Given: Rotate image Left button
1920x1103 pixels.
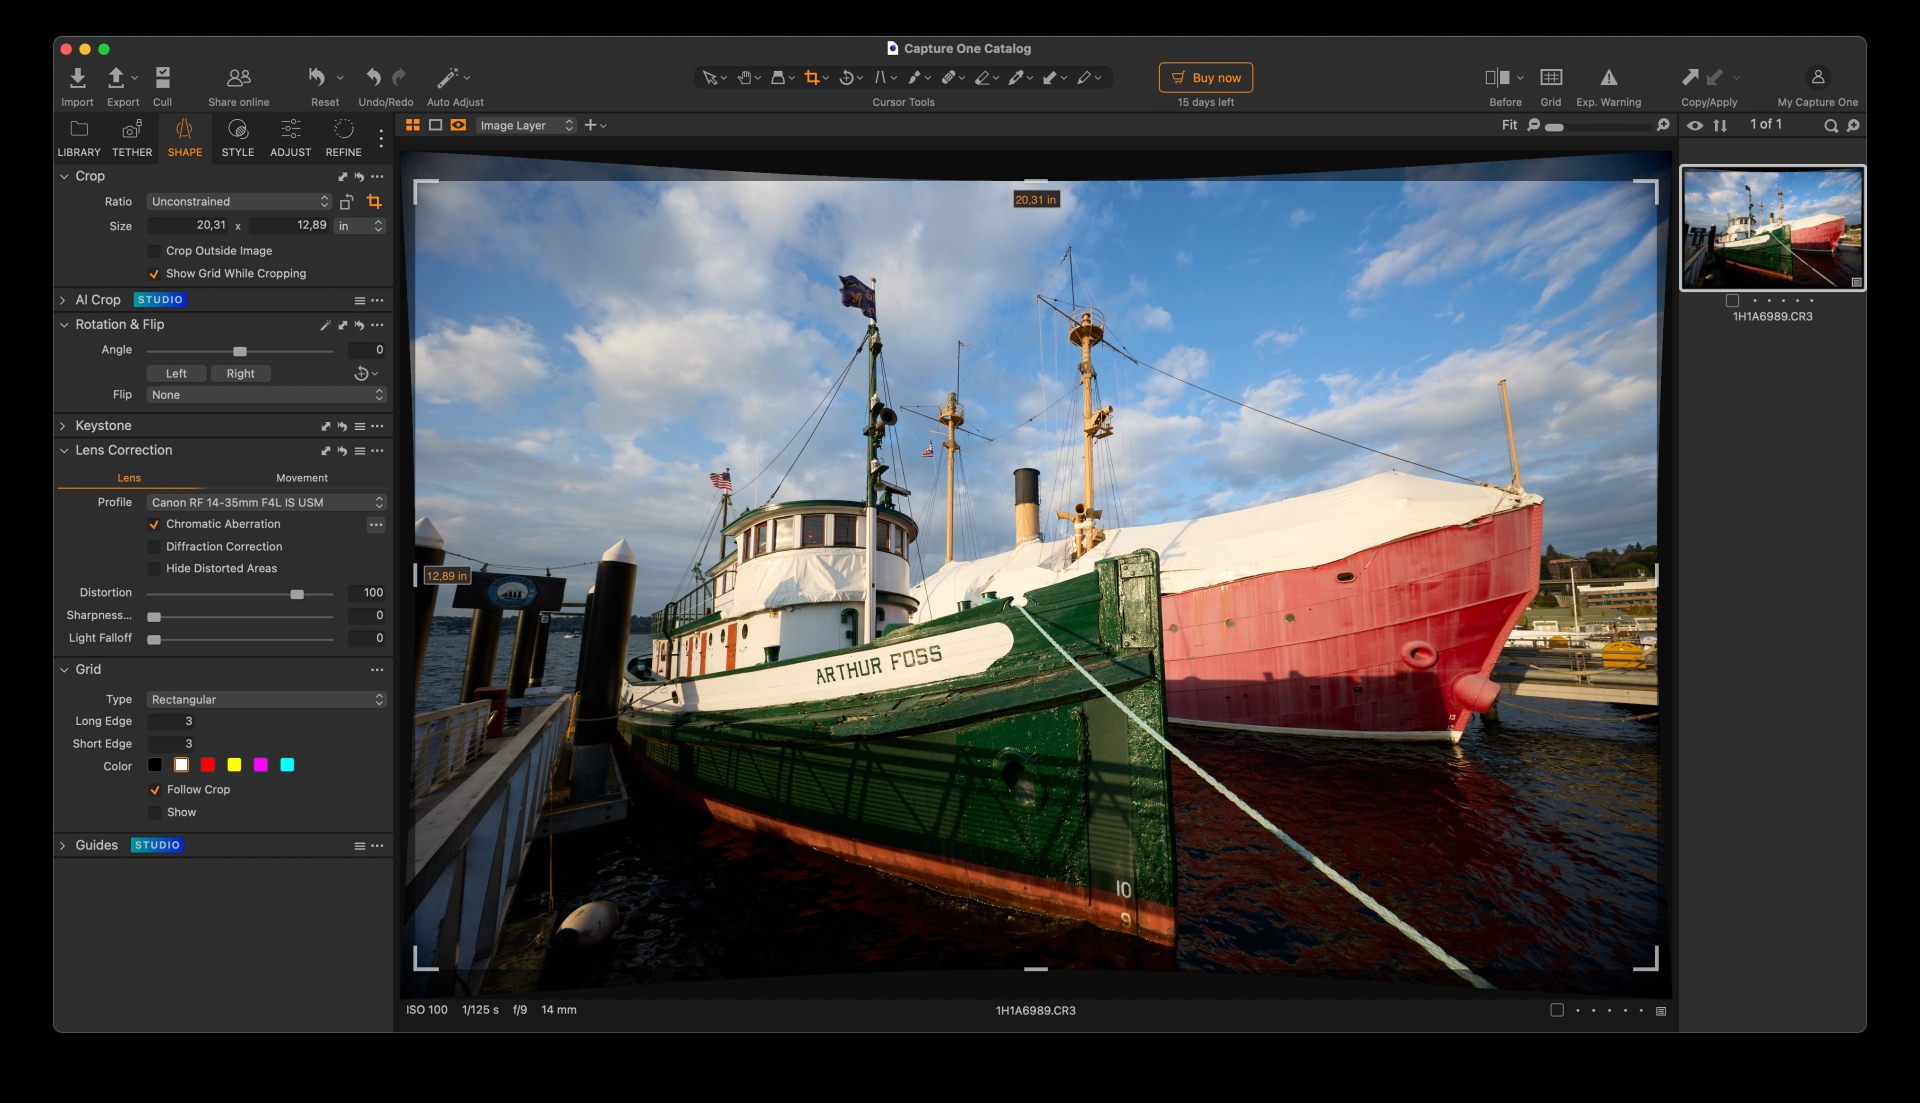Looking at the screenshot, I should 176,374.
